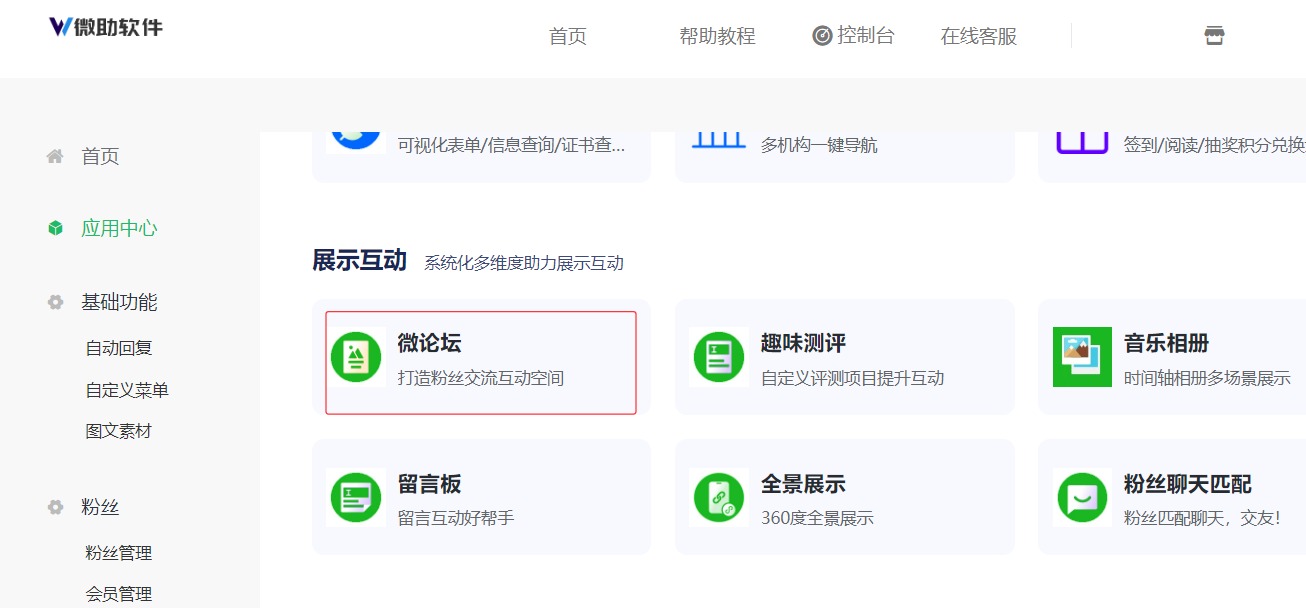Open 自定义菜单 in sidebar

[127, 390]
